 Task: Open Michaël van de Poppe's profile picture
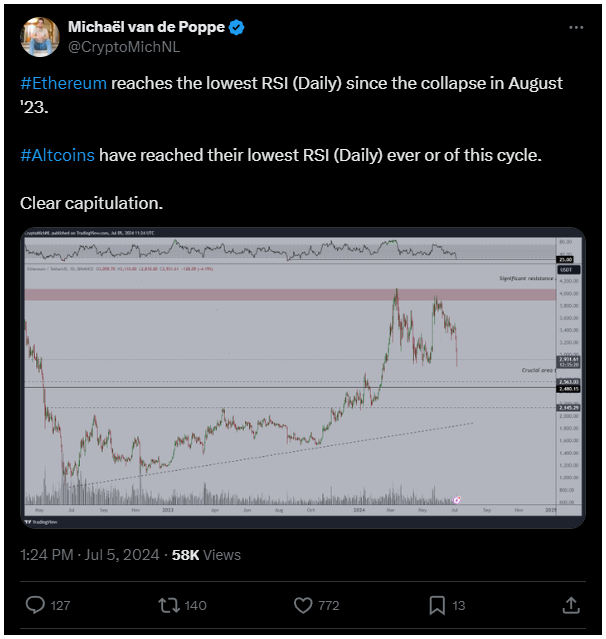point(38,37)
